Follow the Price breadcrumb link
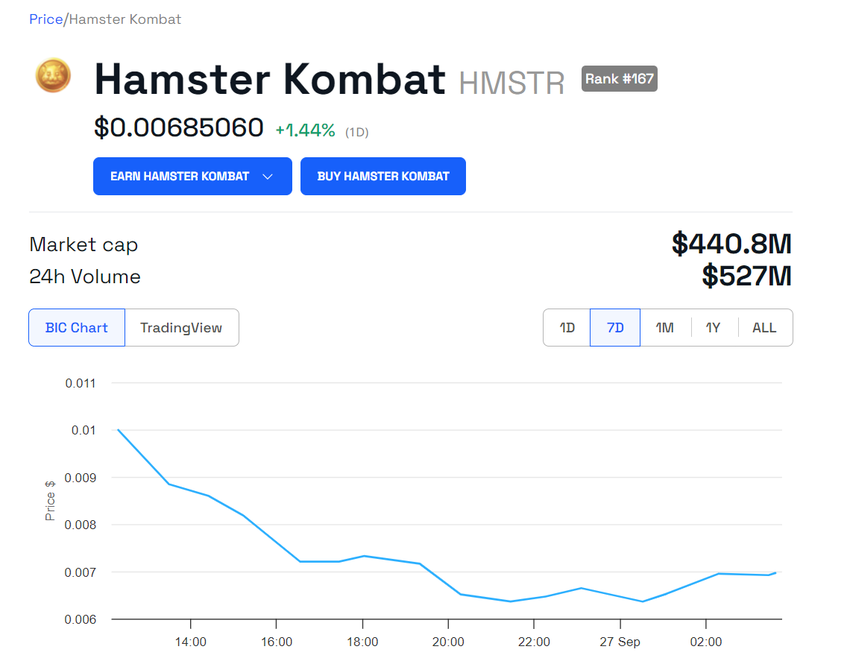The height and width of the screenshot is (664, 850). [x=46, y=19]
